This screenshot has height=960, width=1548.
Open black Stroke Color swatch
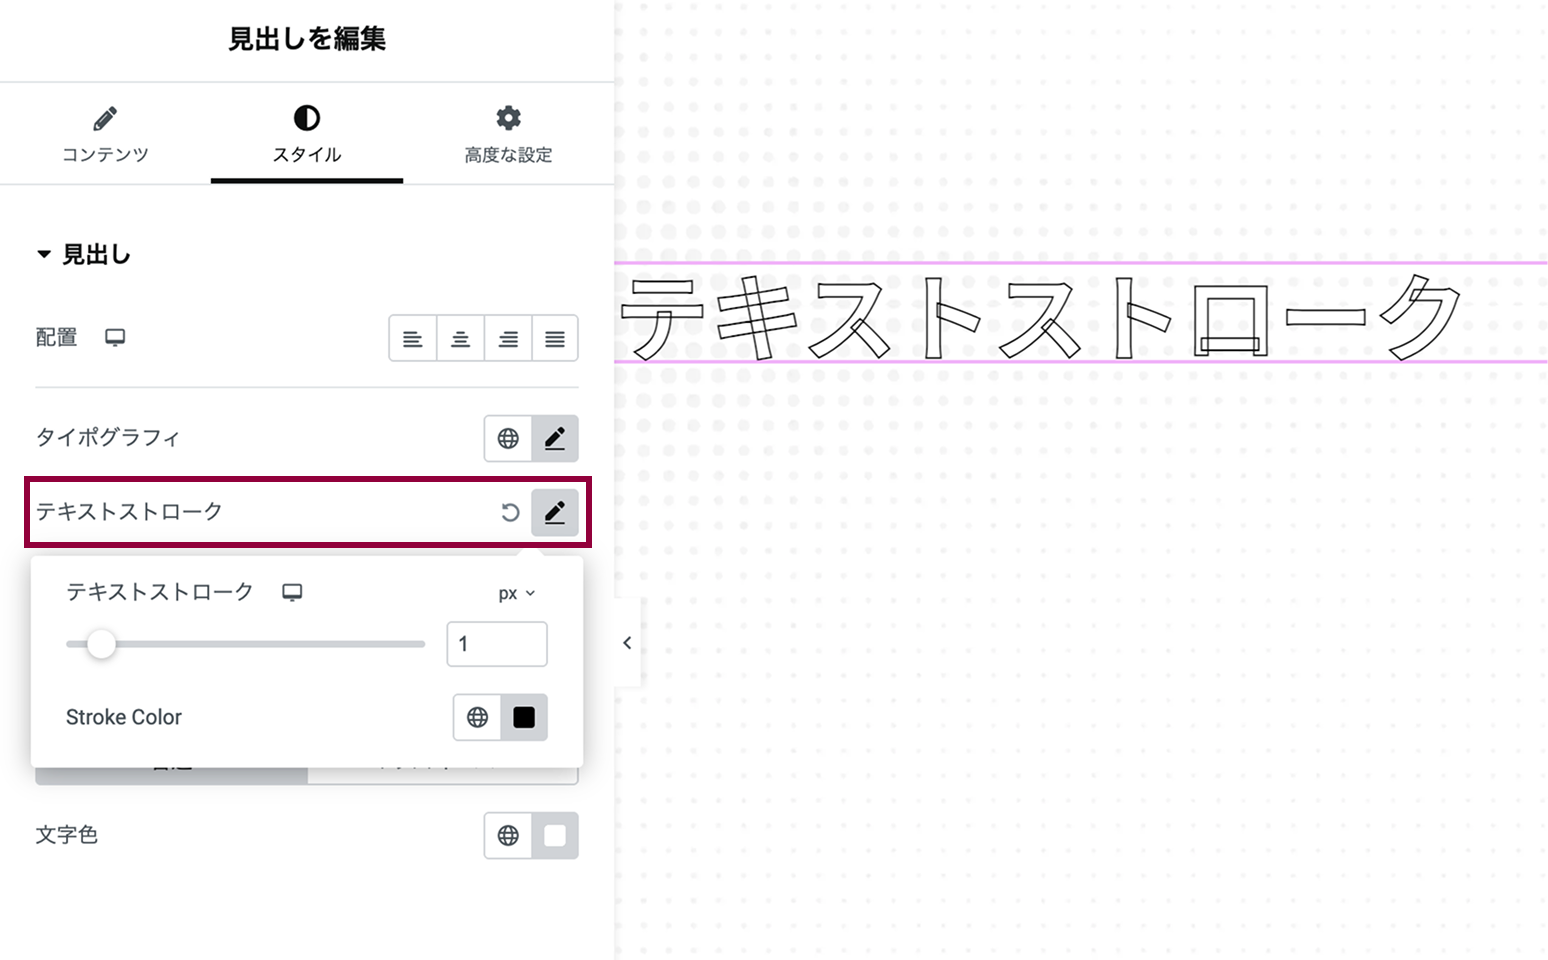[524, 717]
